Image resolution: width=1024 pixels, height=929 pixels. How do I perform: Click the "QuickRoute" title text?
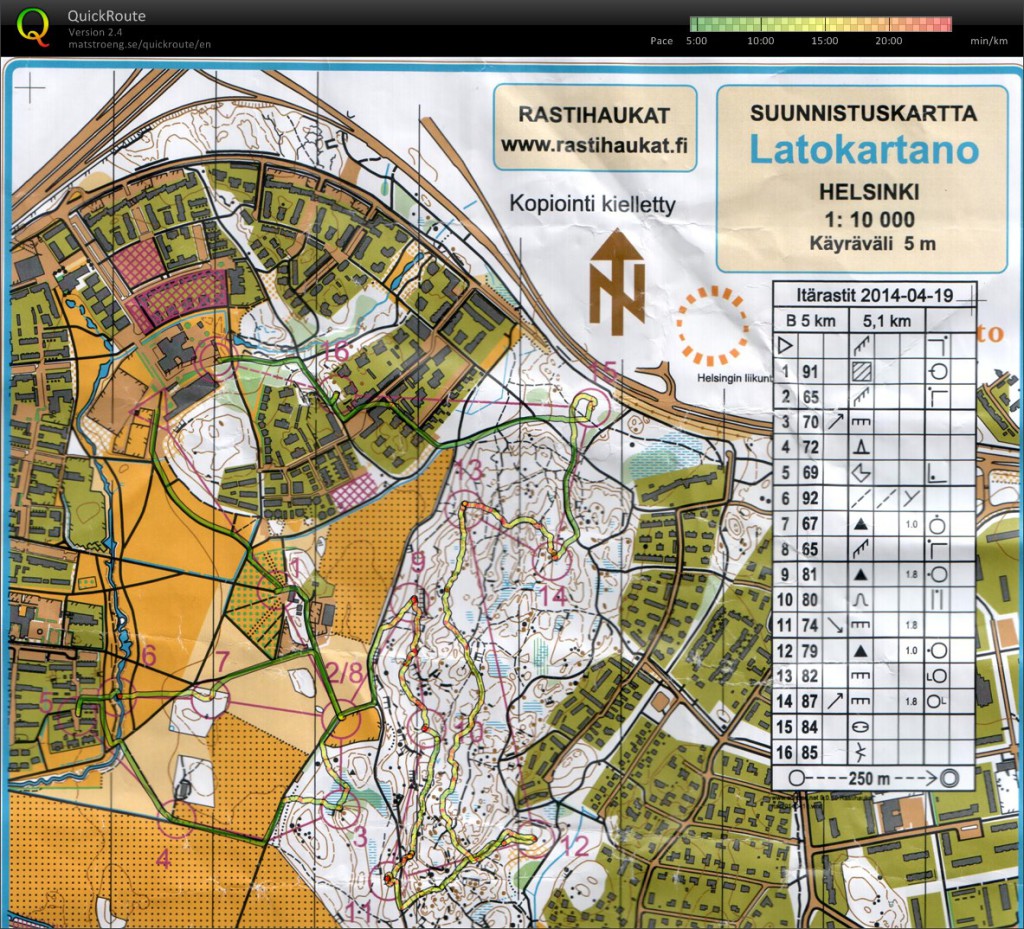click(106, 16)
